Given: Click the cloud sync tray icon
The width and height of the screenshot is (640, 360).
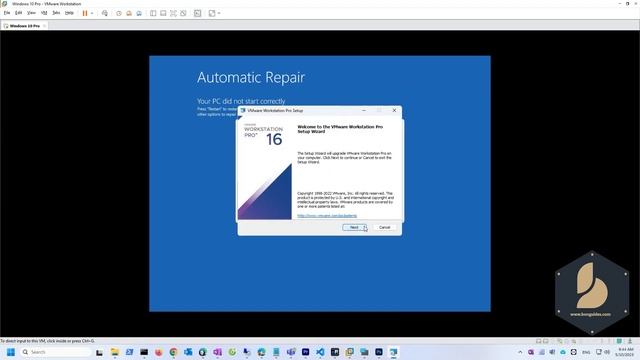Looking at the screenshot, I should (563, 352).
